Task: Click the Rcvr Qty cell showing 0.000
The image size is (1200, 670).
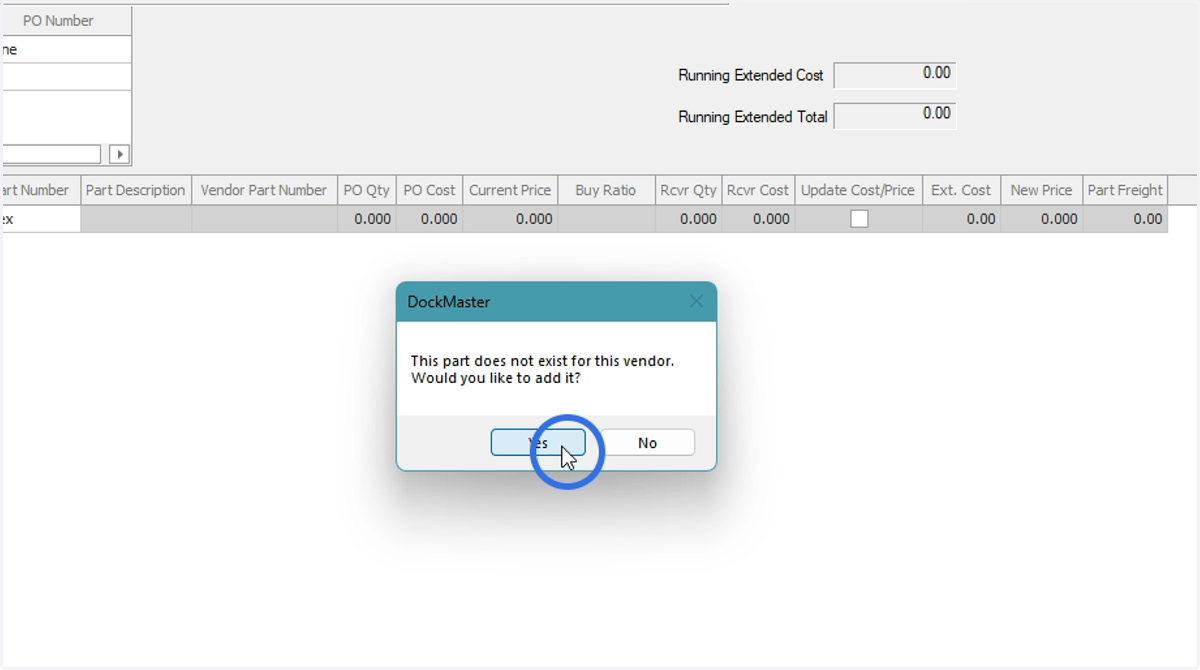Action: point(688,219)
